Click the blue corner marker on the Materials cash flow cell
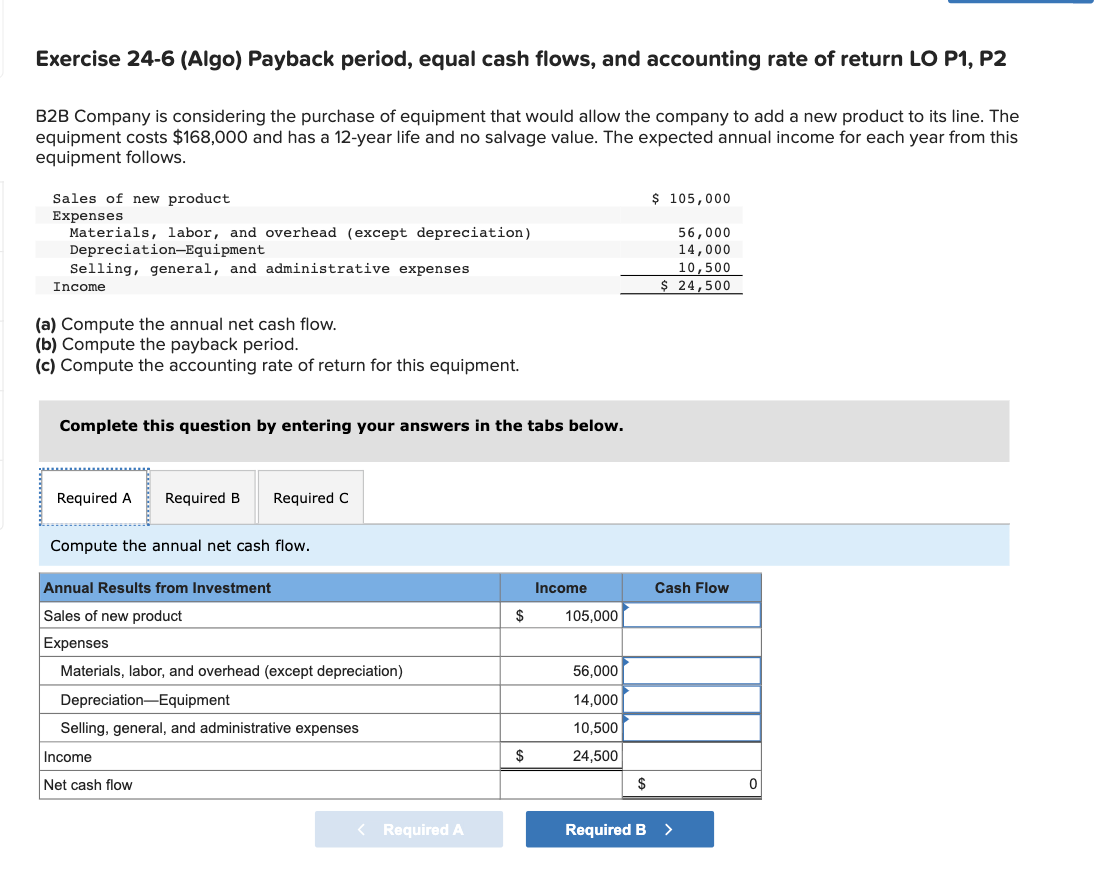The width and height of the screenshot is (1100, 894). pyautogui.click(x=625, y=661)
